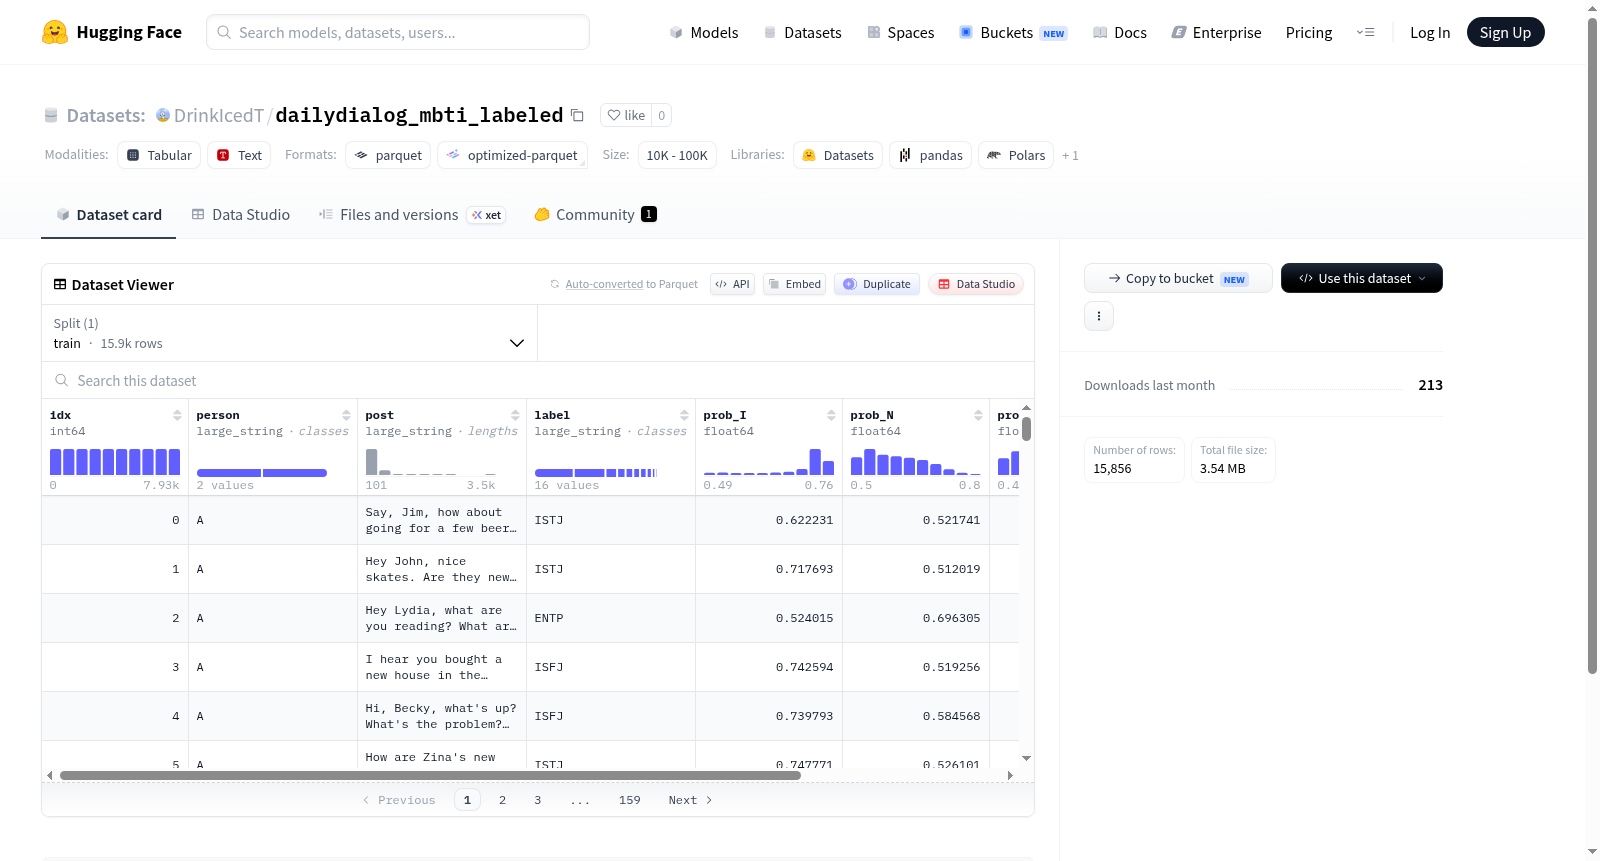The image size is (1600, 861).
Task: Open Buckets in the top navigation
Action: (1013, 32)
